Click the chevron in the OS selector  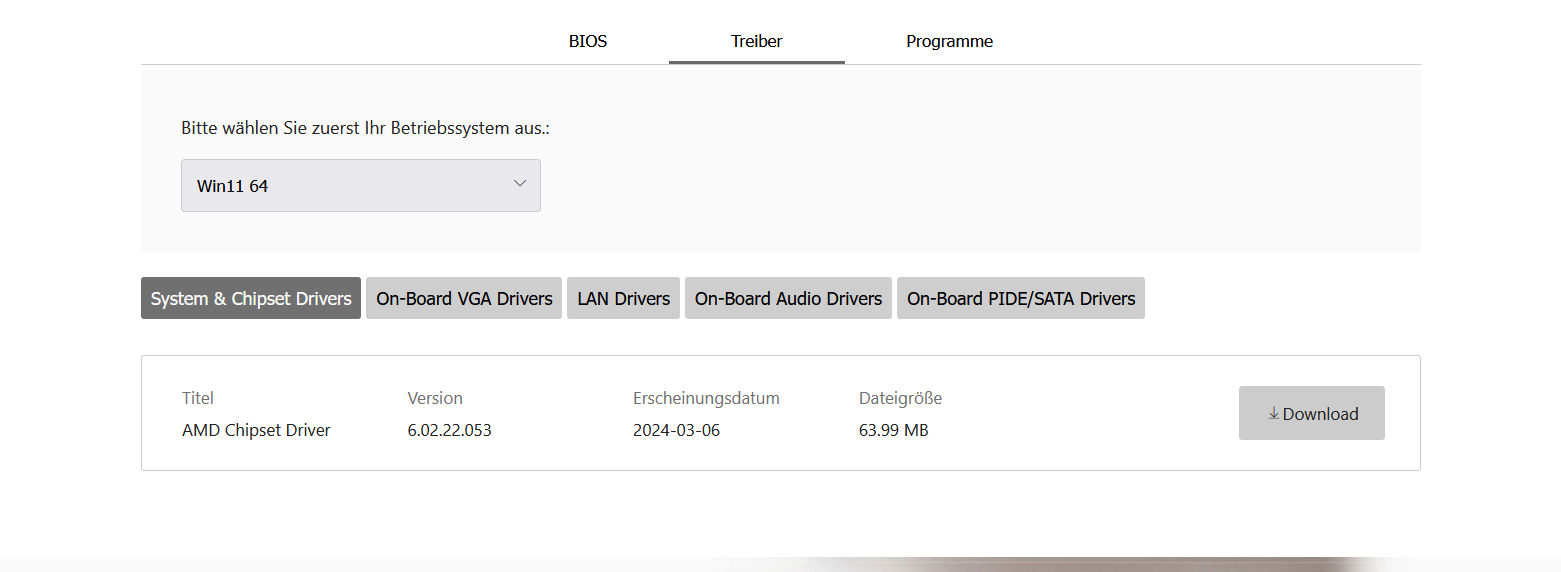(x=520, y=184)
